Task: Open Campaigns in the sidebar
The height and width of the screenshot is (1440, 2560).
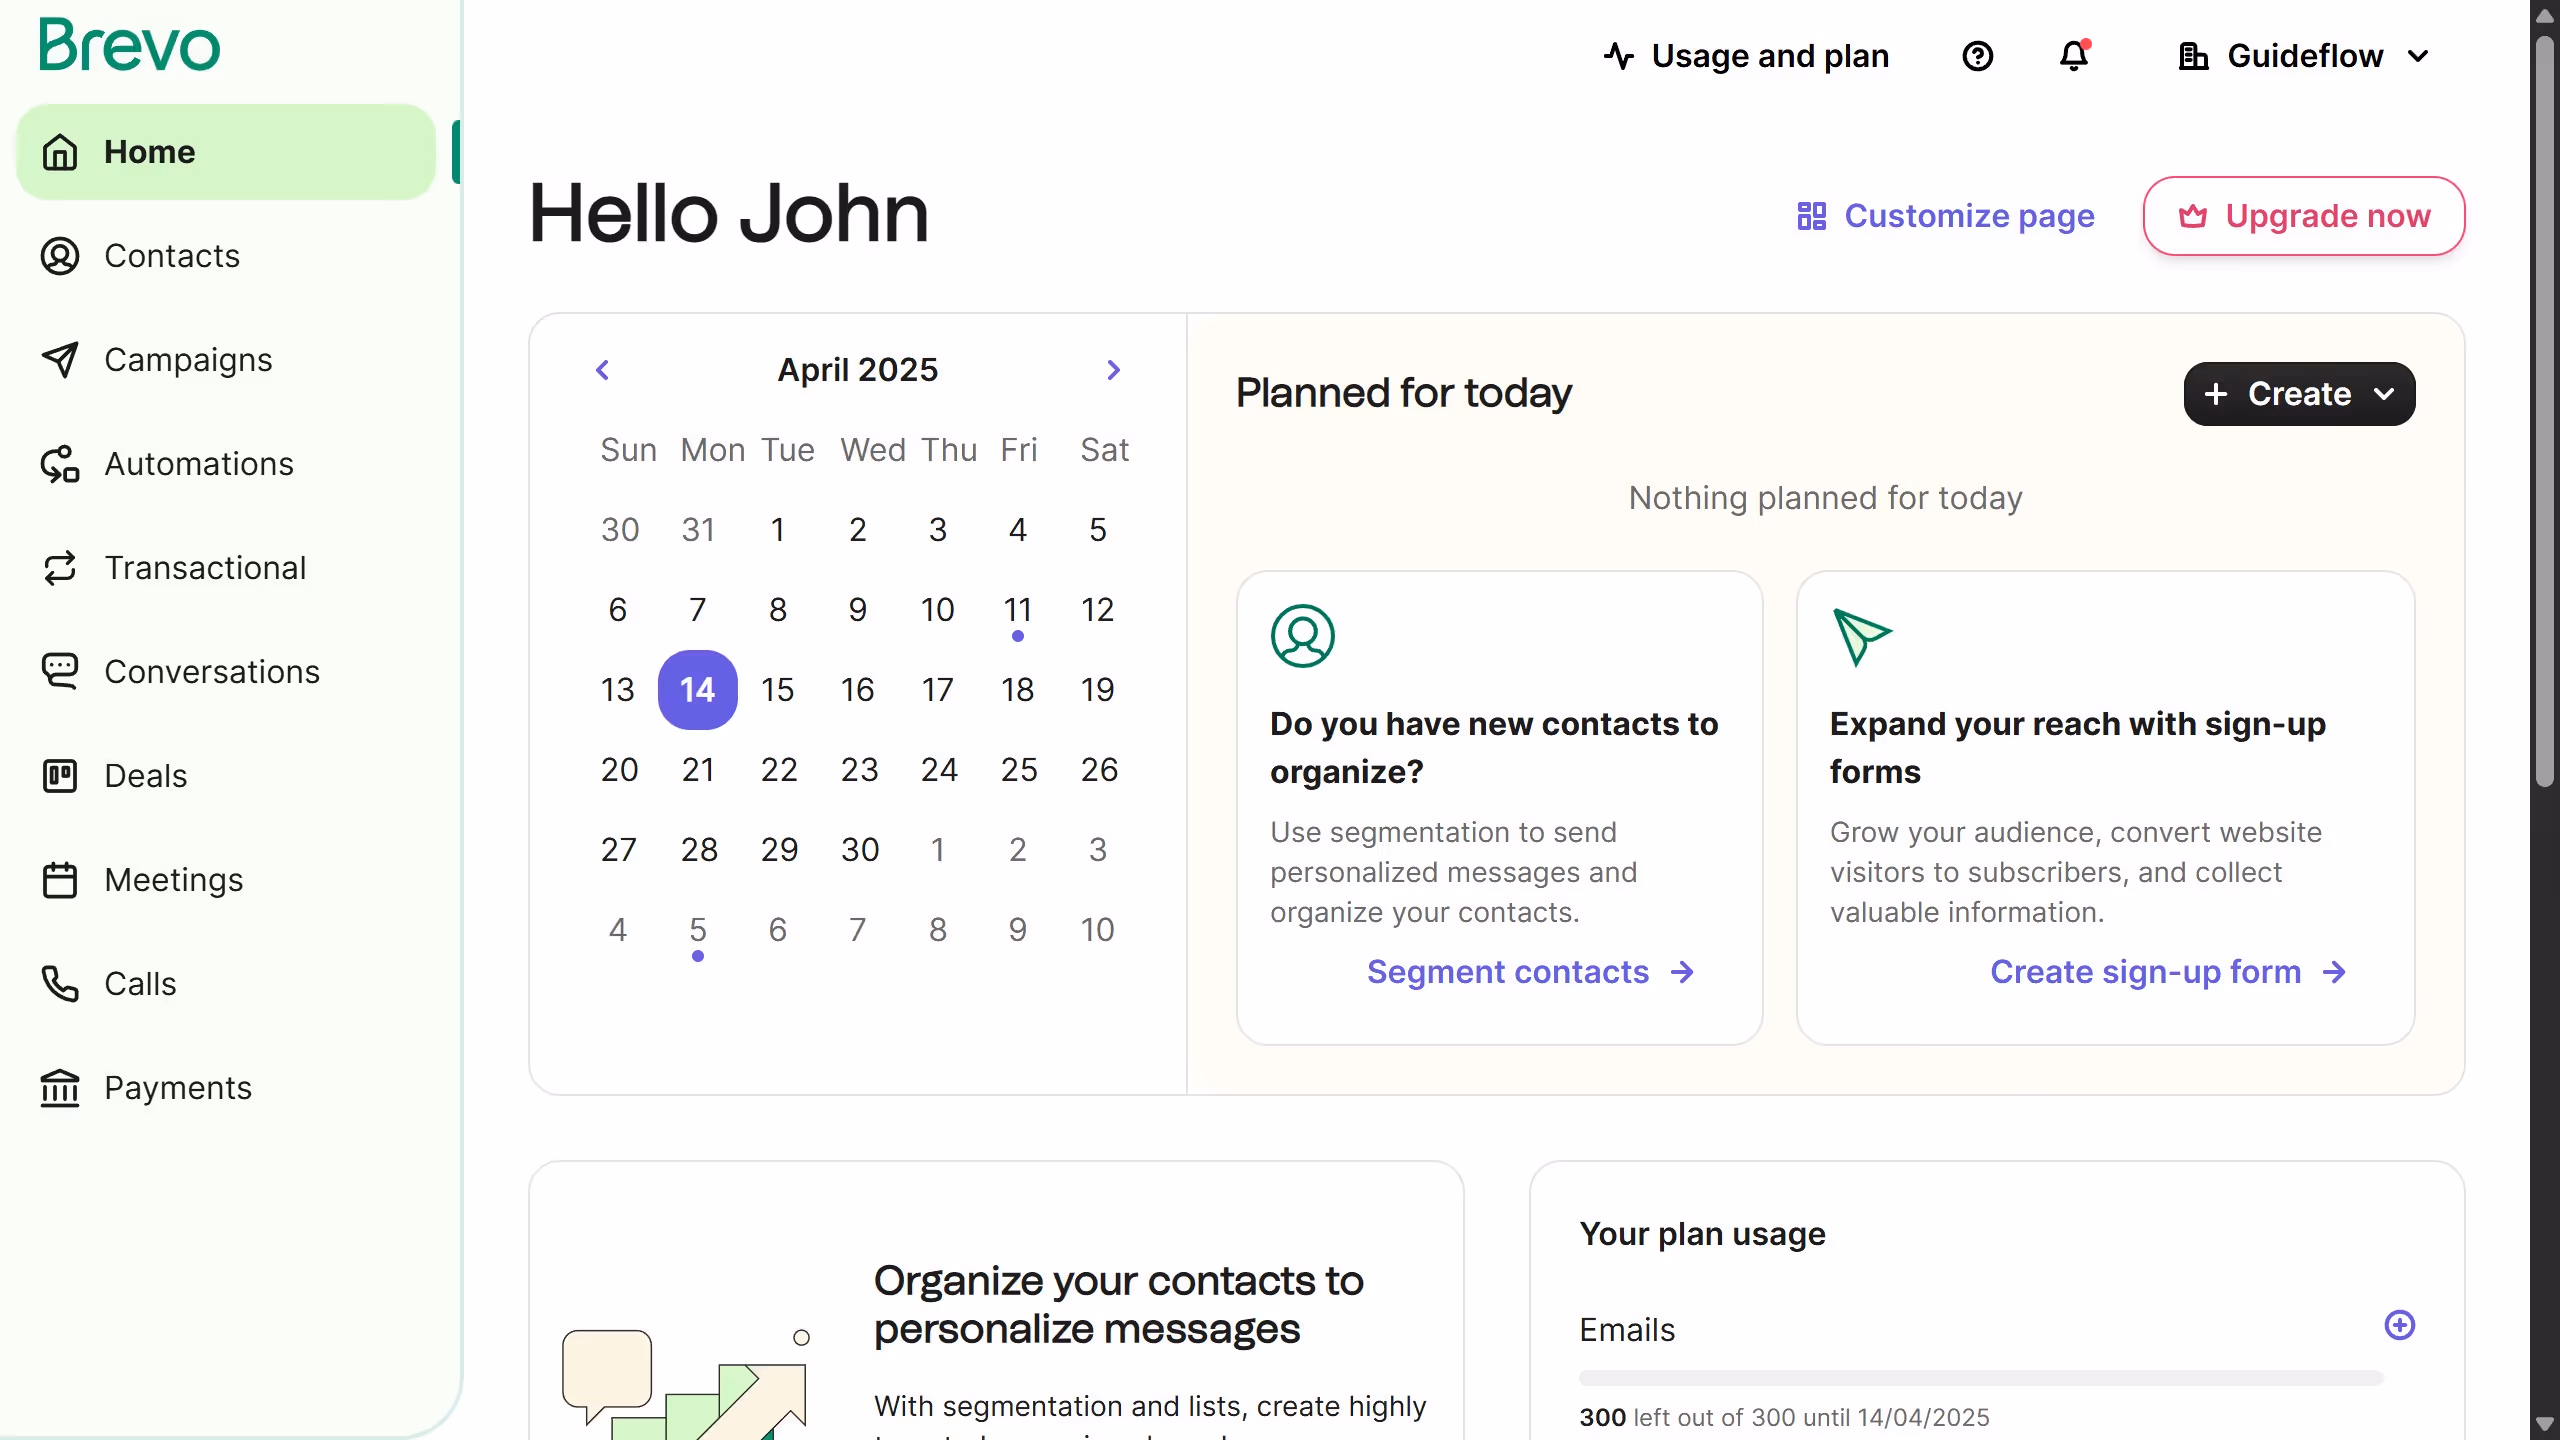Action: (188, 360)
